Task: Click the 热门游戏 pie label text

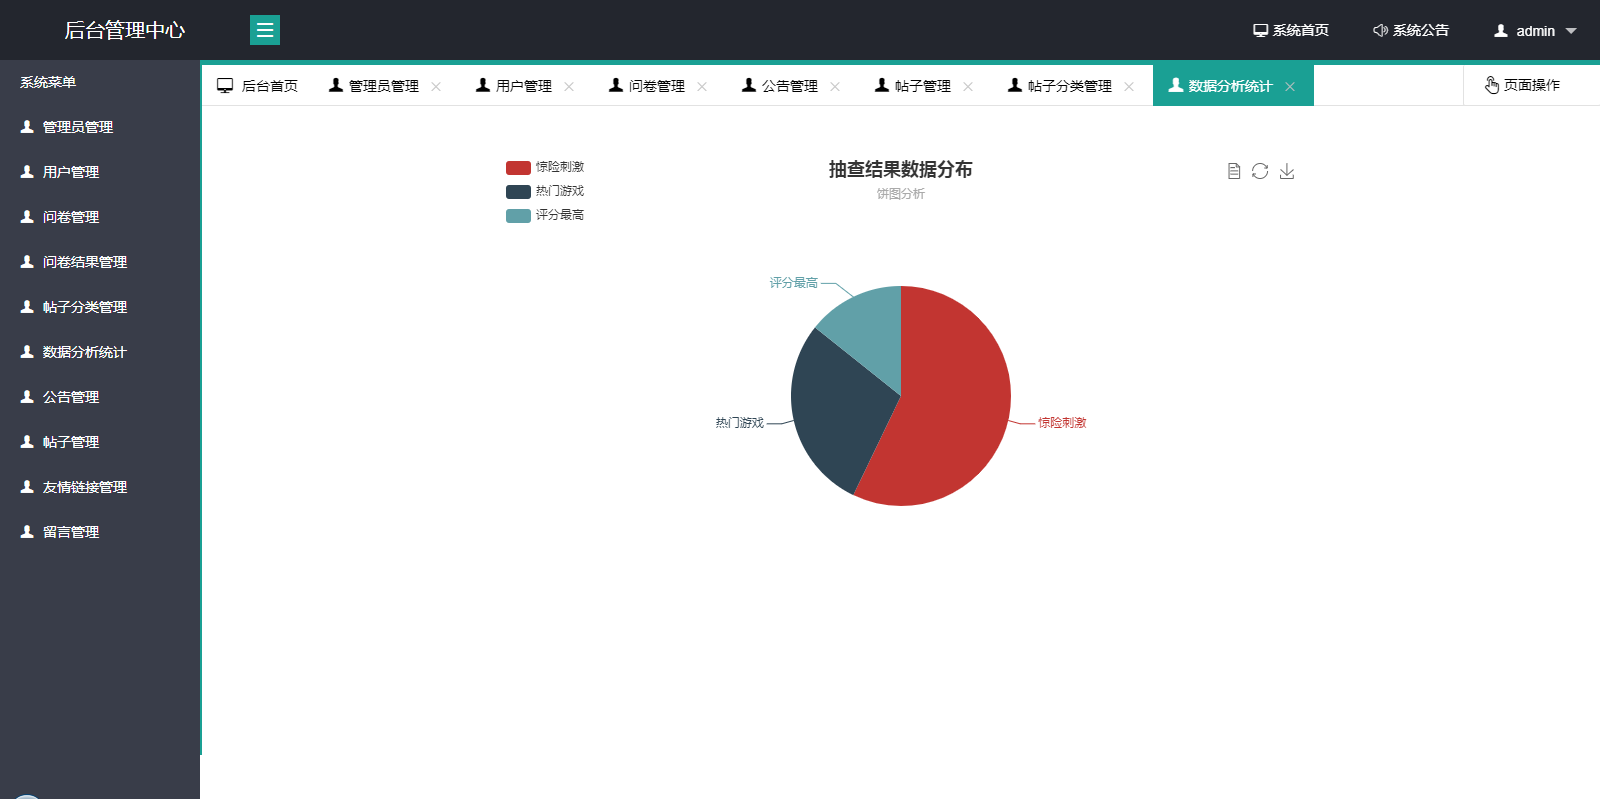Action: tap(740, 423)
